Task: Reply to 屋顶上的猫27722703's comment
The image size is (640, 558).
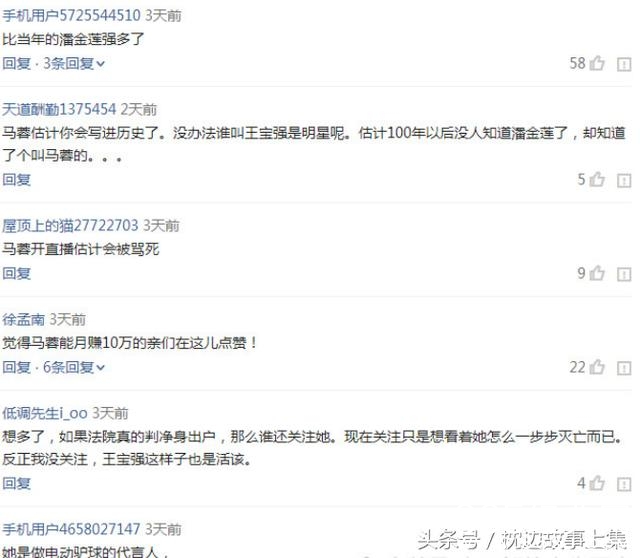Action: [16, 273]
